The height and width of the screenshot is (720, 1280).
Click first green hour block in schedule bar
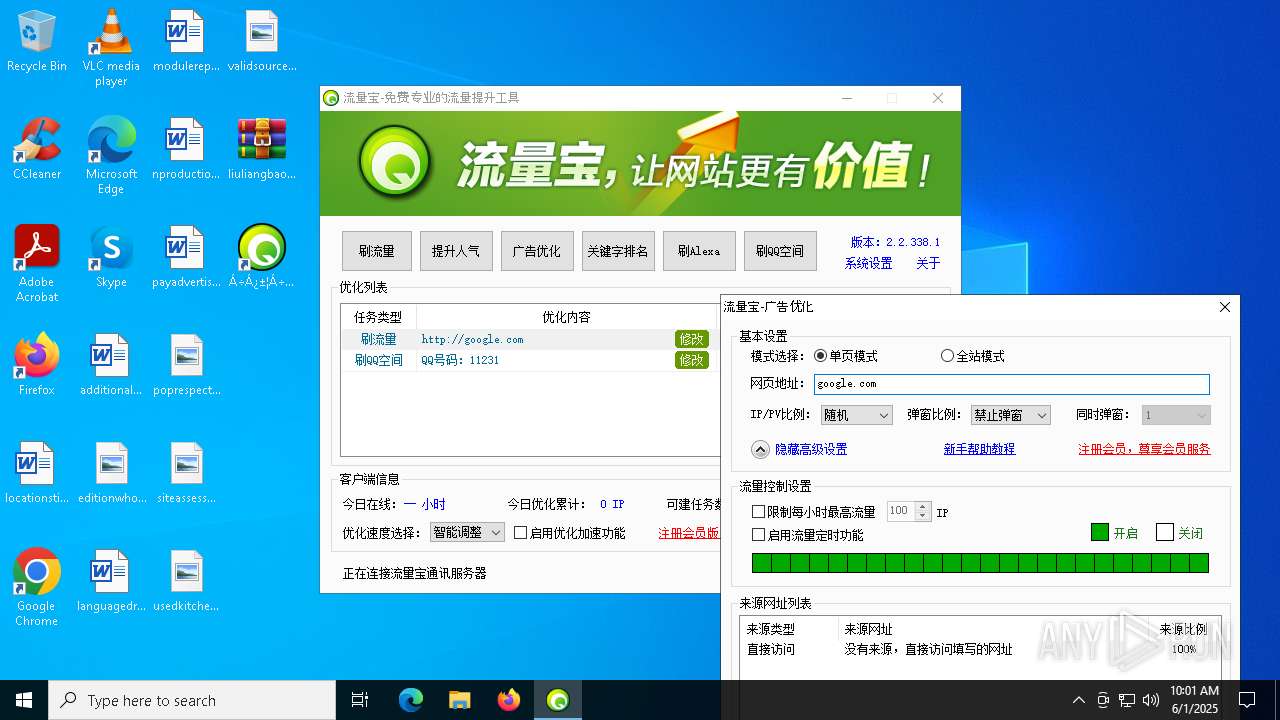point(761,563)
